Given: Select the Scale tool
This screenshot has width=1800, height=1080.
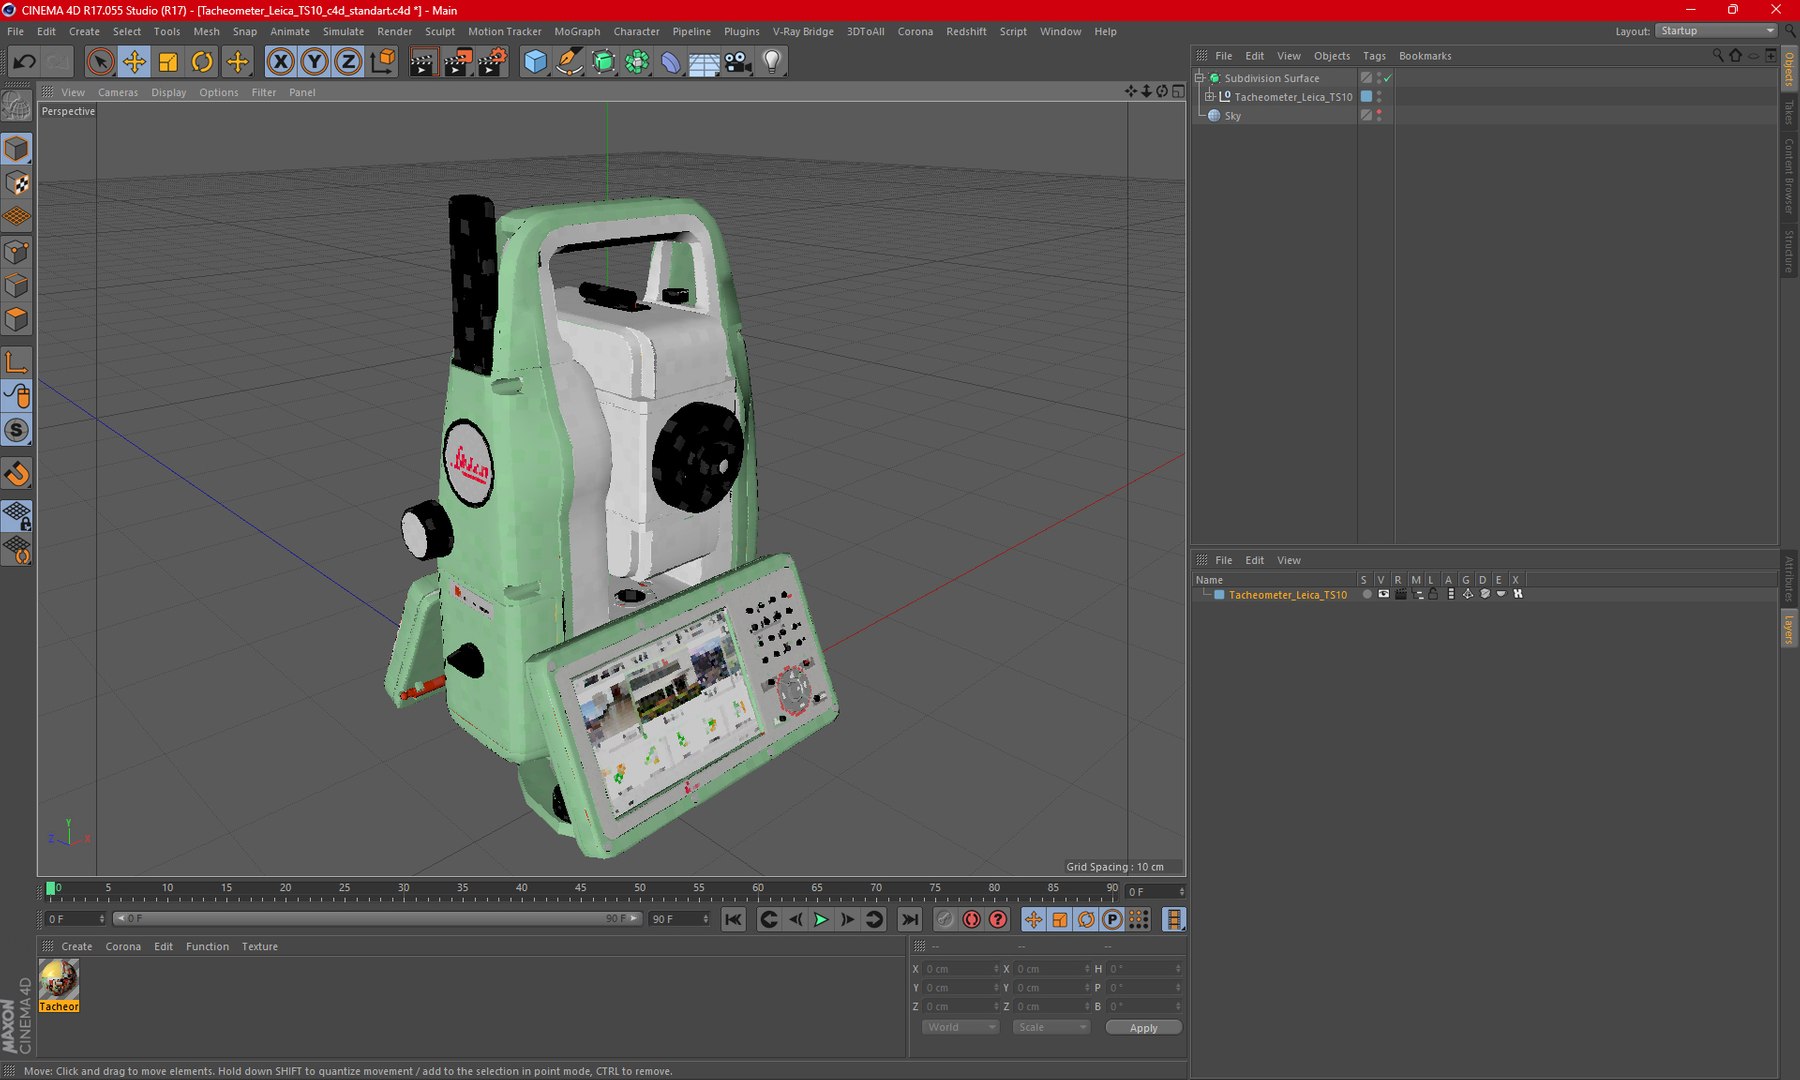Looking at the screenshot, I should pos(168,62).
